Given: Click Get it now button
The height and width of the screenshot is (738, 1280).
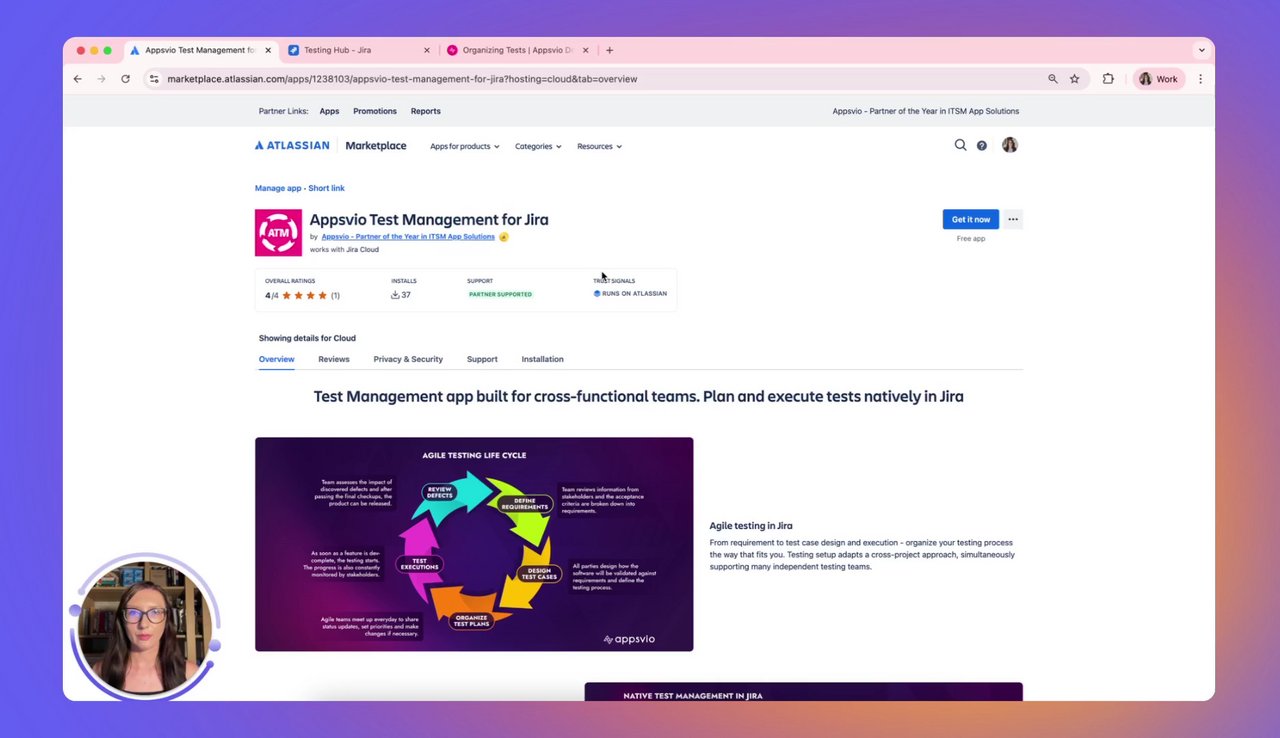Looking at the screenshot, I should [x=971, y=219].
